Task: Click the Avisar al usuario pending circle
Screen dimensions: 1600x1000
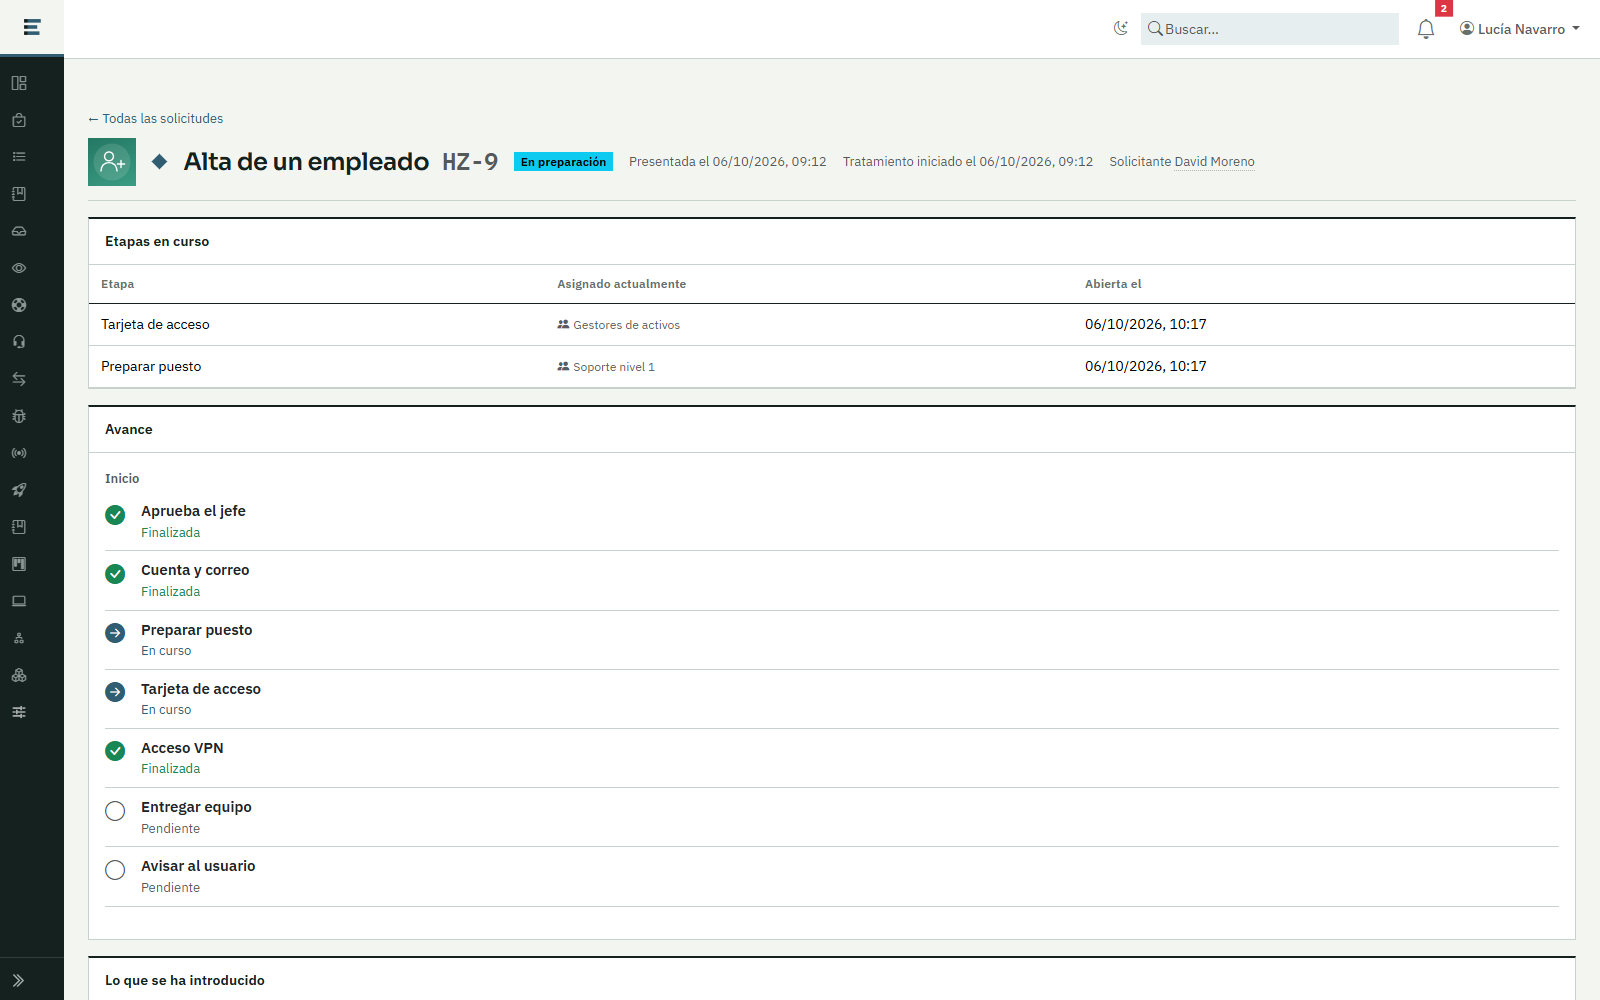Action: tap(115, 870)
